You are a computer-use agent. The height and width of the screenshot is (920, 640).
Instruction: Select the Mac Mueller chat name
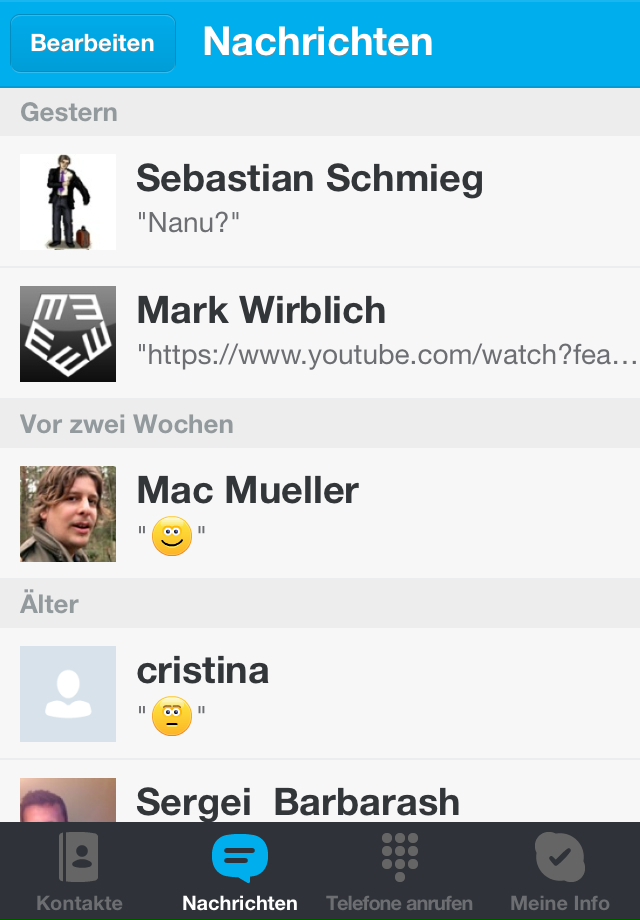pyautogui.click(x=248, y=490)
